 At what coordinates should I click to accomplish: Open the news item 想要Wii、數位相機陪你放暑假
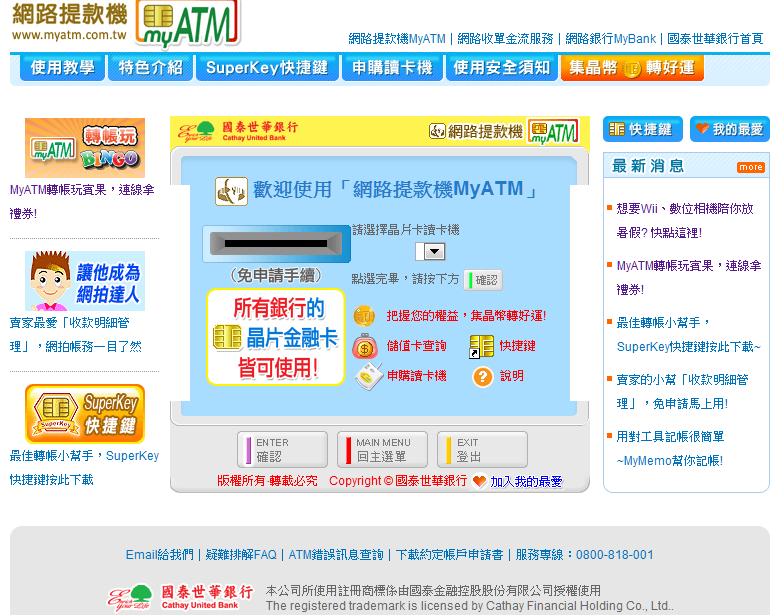click(x=685, y=221)
